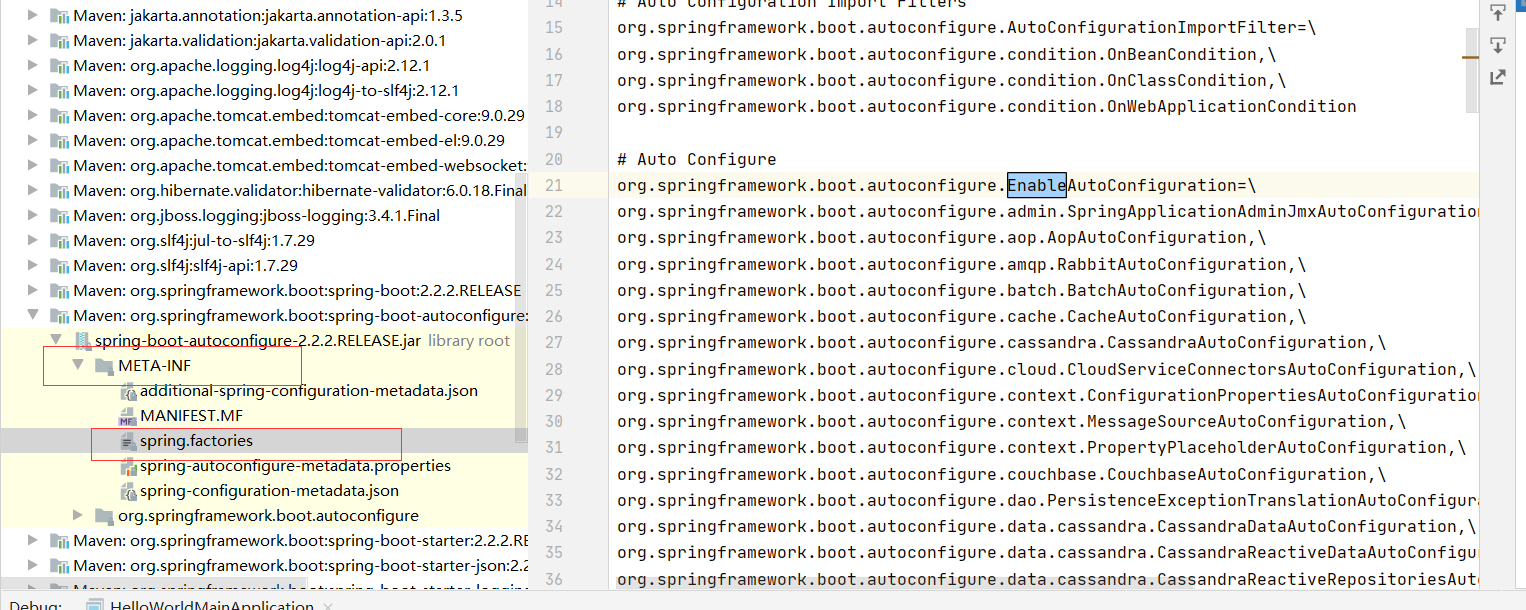Screen dimensions: 1526x610
Task: Click the additional-spring-configuration-metadata.json file icon
Action: tap(127, 391)
